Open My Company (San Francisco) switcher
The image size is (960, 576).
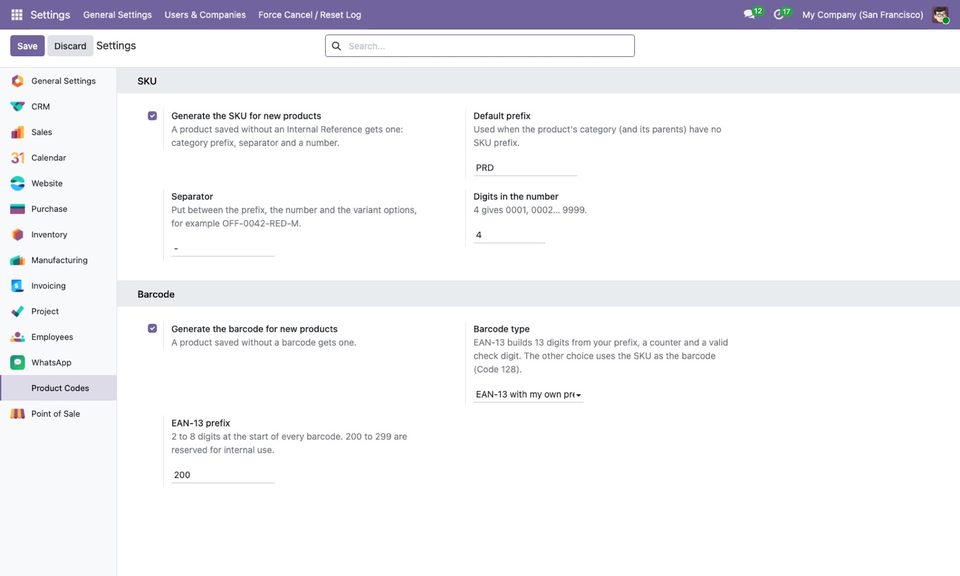tap(863, 15)
